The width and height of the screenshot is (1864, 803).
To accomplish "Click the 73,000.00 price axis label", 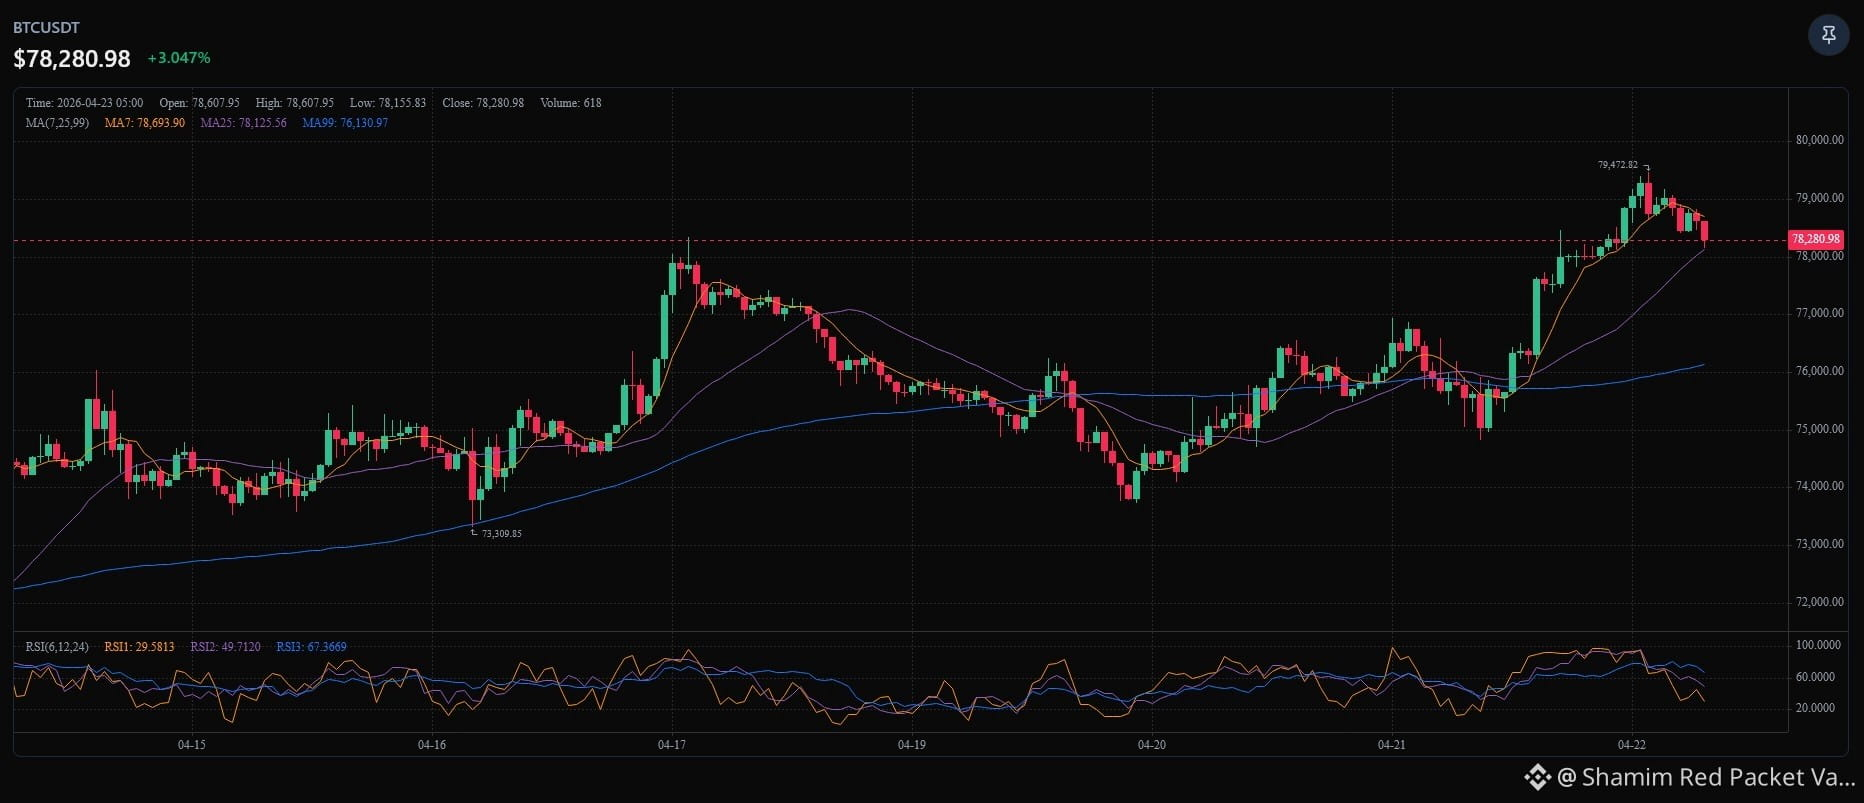I will pyautogui.click(x=1820, y=544).
